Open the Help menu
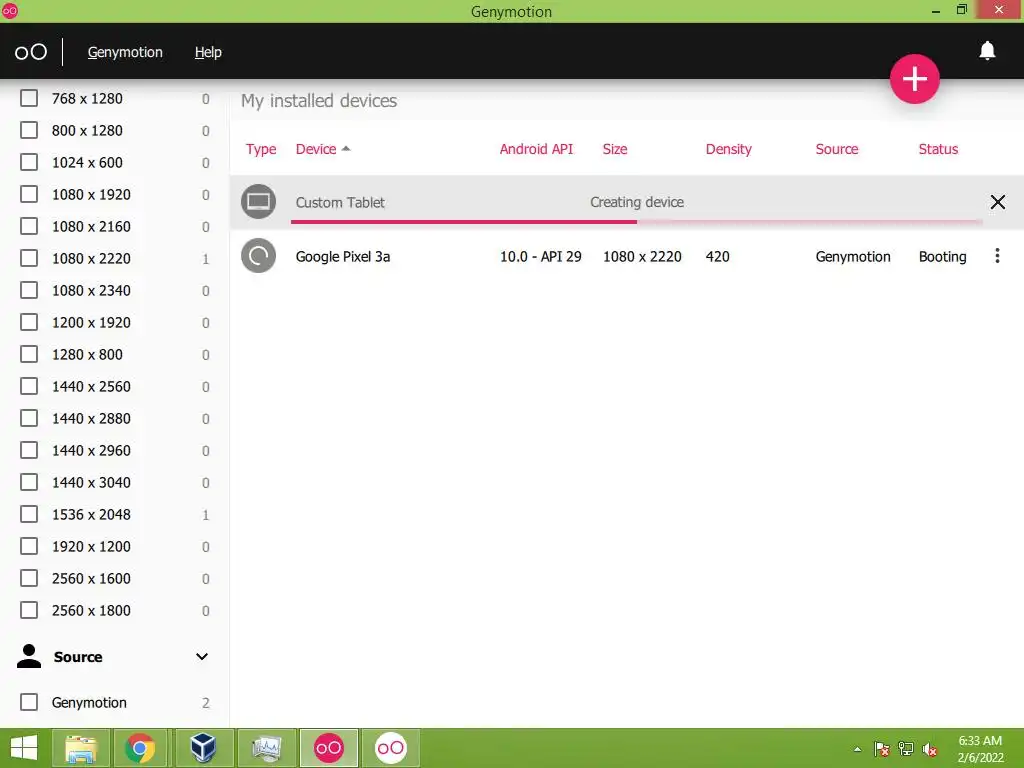Screen dimensions: 1024x768 coord(208,52)
